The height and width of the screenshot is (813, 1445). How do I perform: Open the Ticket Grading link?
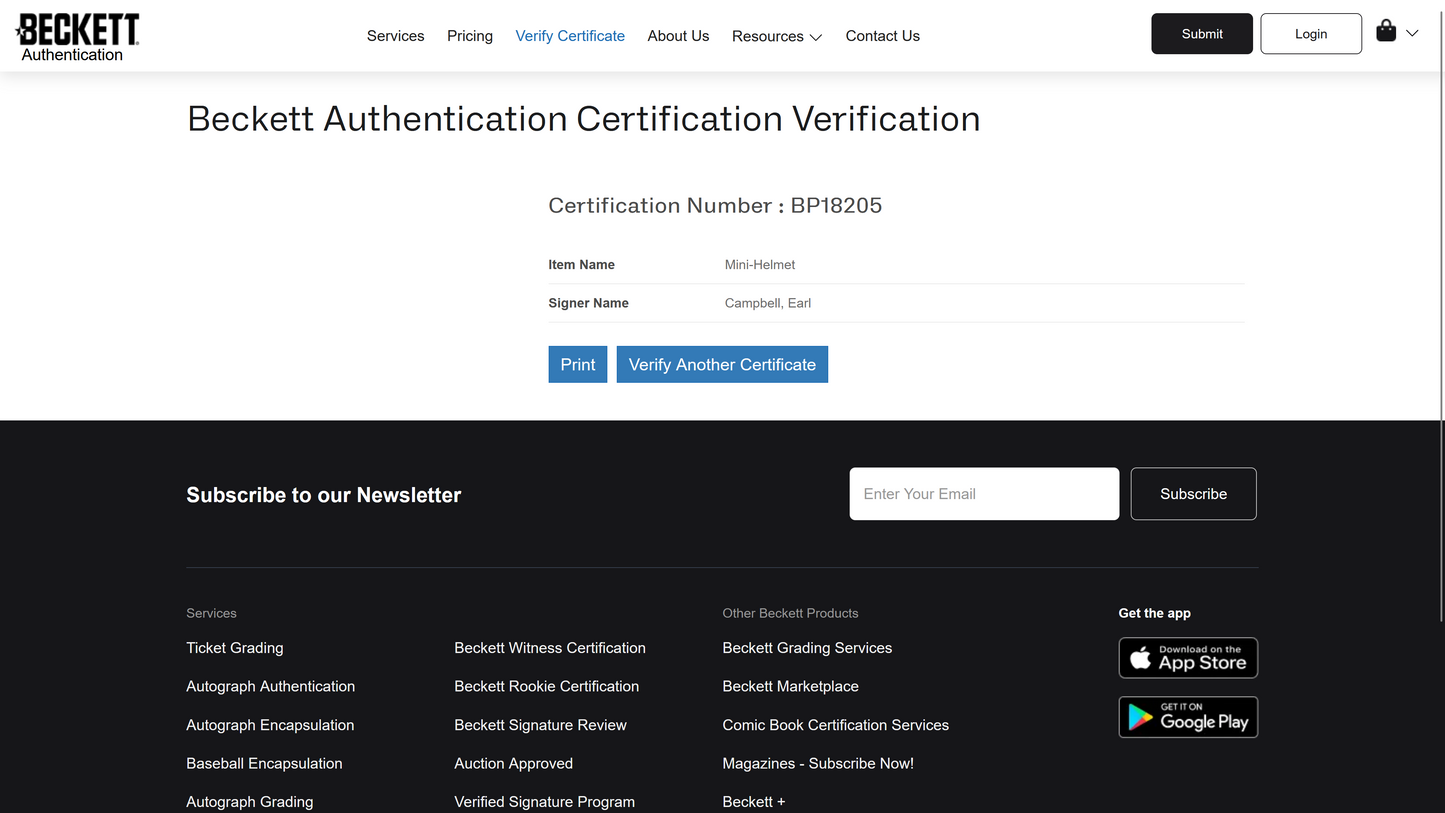235,648
